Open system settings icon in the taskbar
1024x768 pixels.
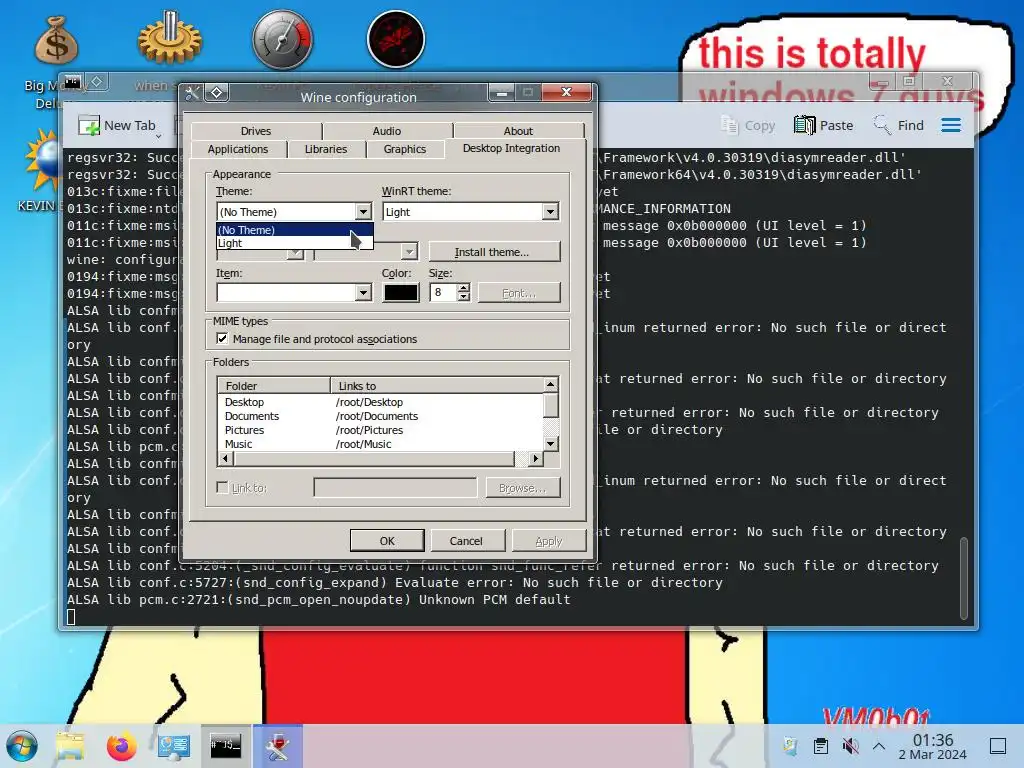(174, 746)
